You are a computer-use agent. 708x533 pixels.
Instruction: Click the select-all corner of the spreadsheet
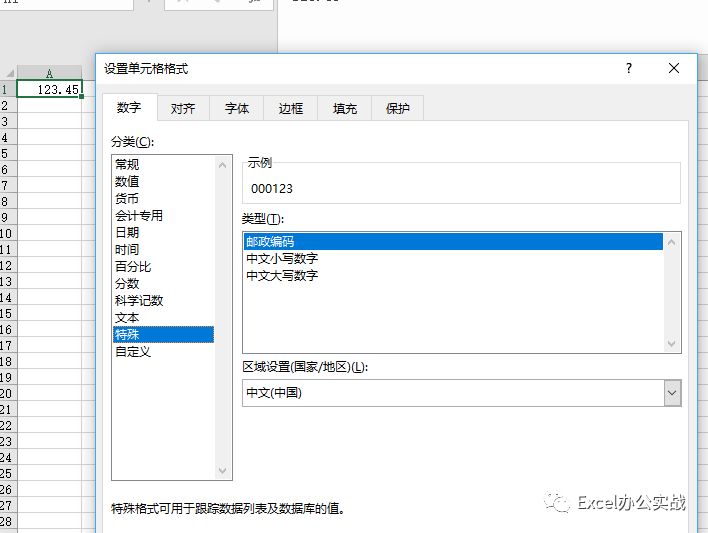tap(9, 73)
